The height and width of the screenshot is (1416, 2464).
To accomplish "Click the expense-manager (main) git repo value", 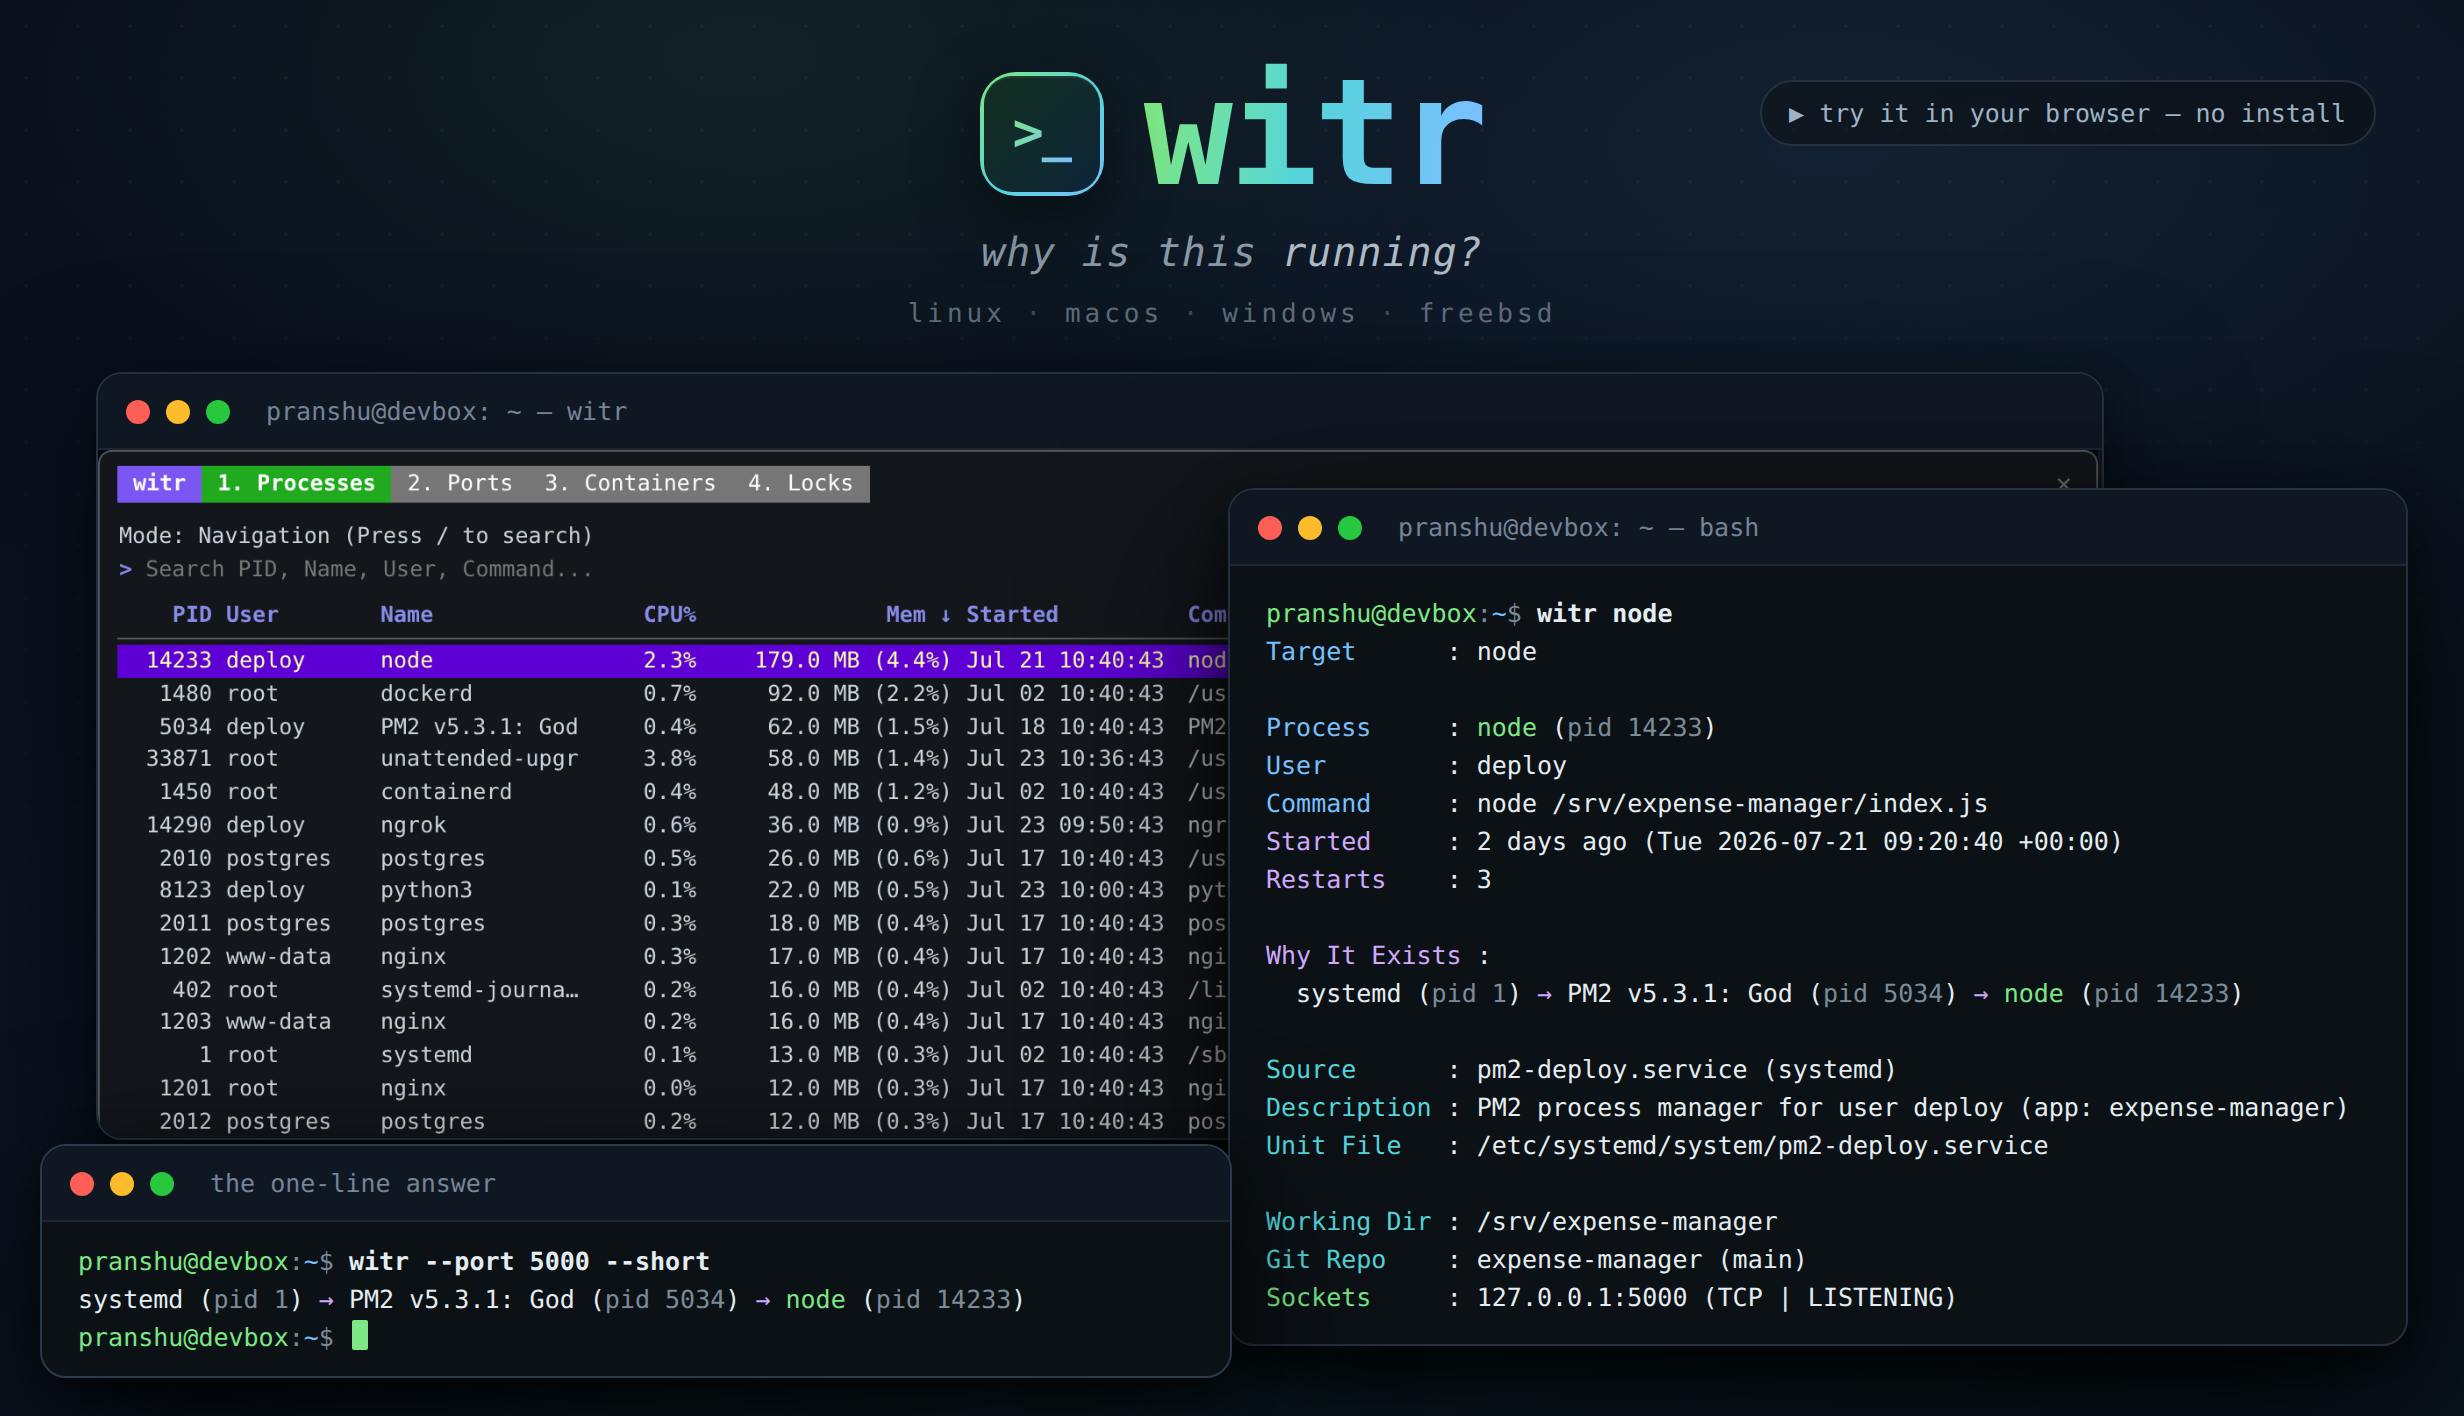I will click(1641, 1260).
